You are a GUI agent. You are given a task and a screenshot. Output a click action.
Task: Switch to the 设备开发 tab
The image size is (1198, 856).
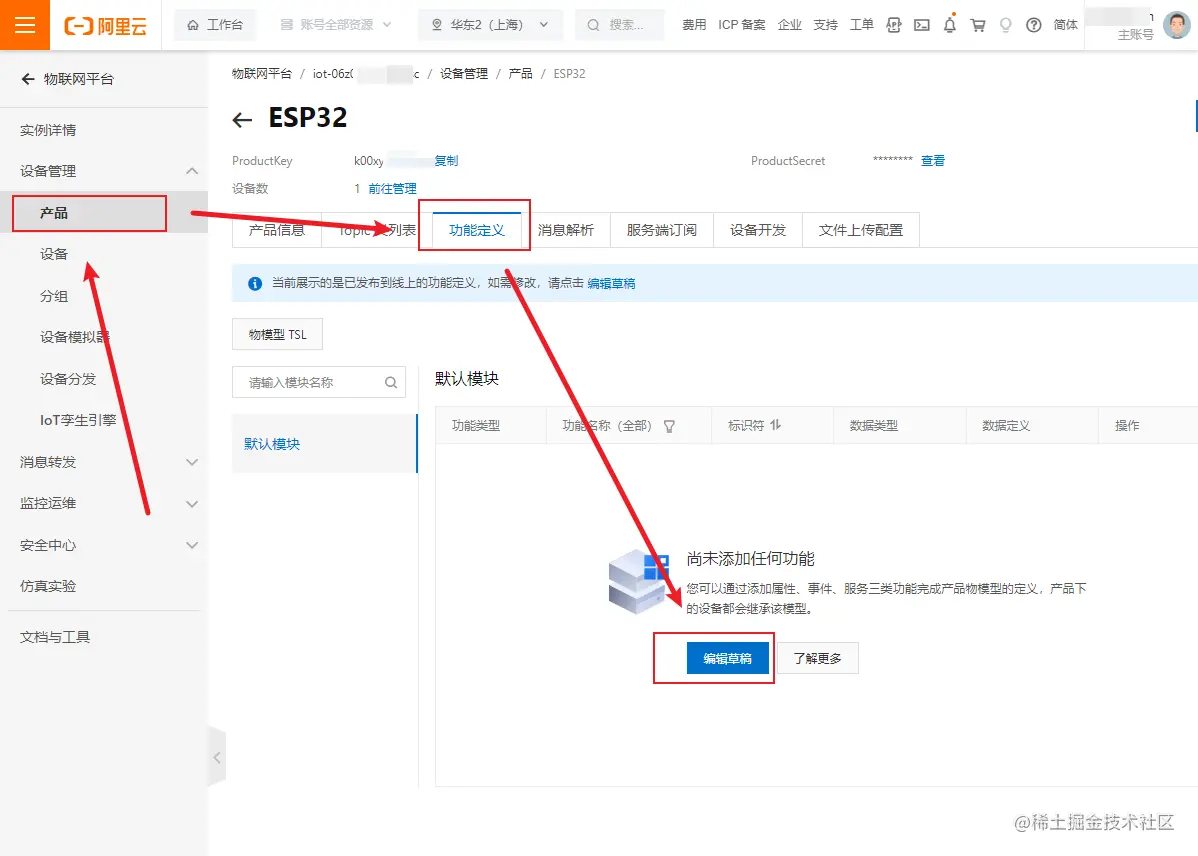tap(758, 229)
